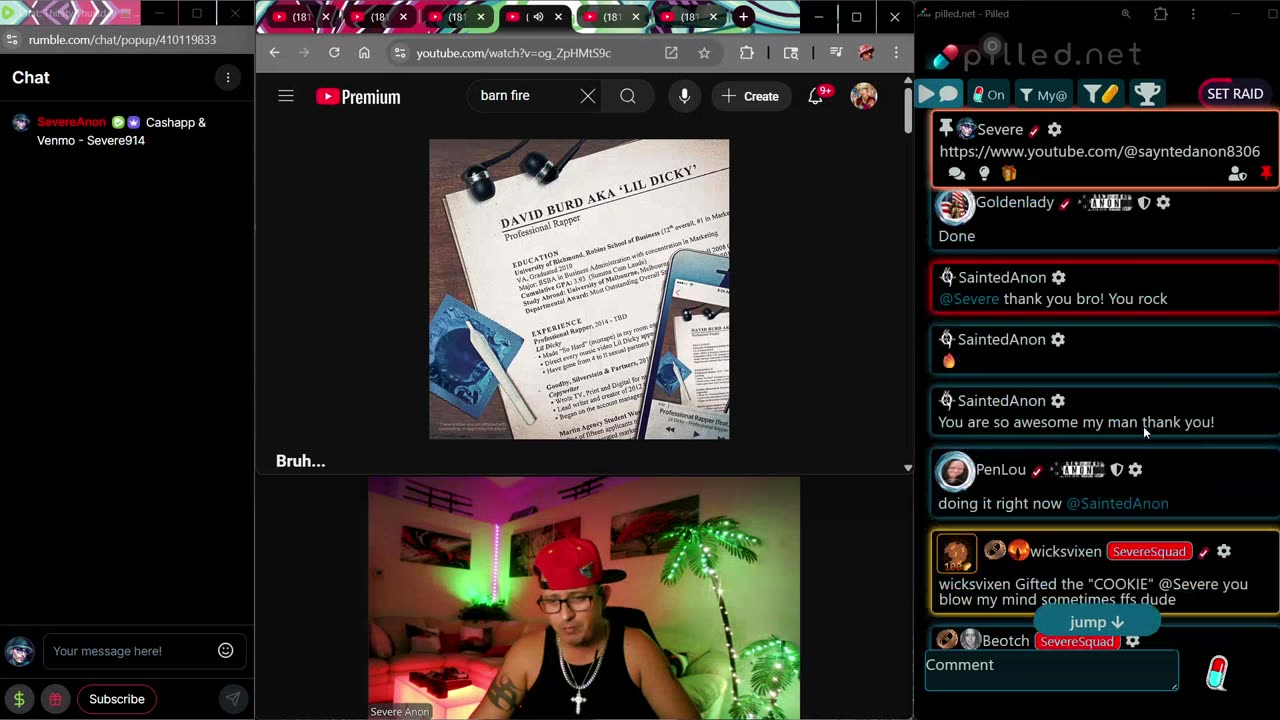Mute the playing YouTube tab speaker
Viewport: 1280px width, 720px height.
[x=538, y=17]
